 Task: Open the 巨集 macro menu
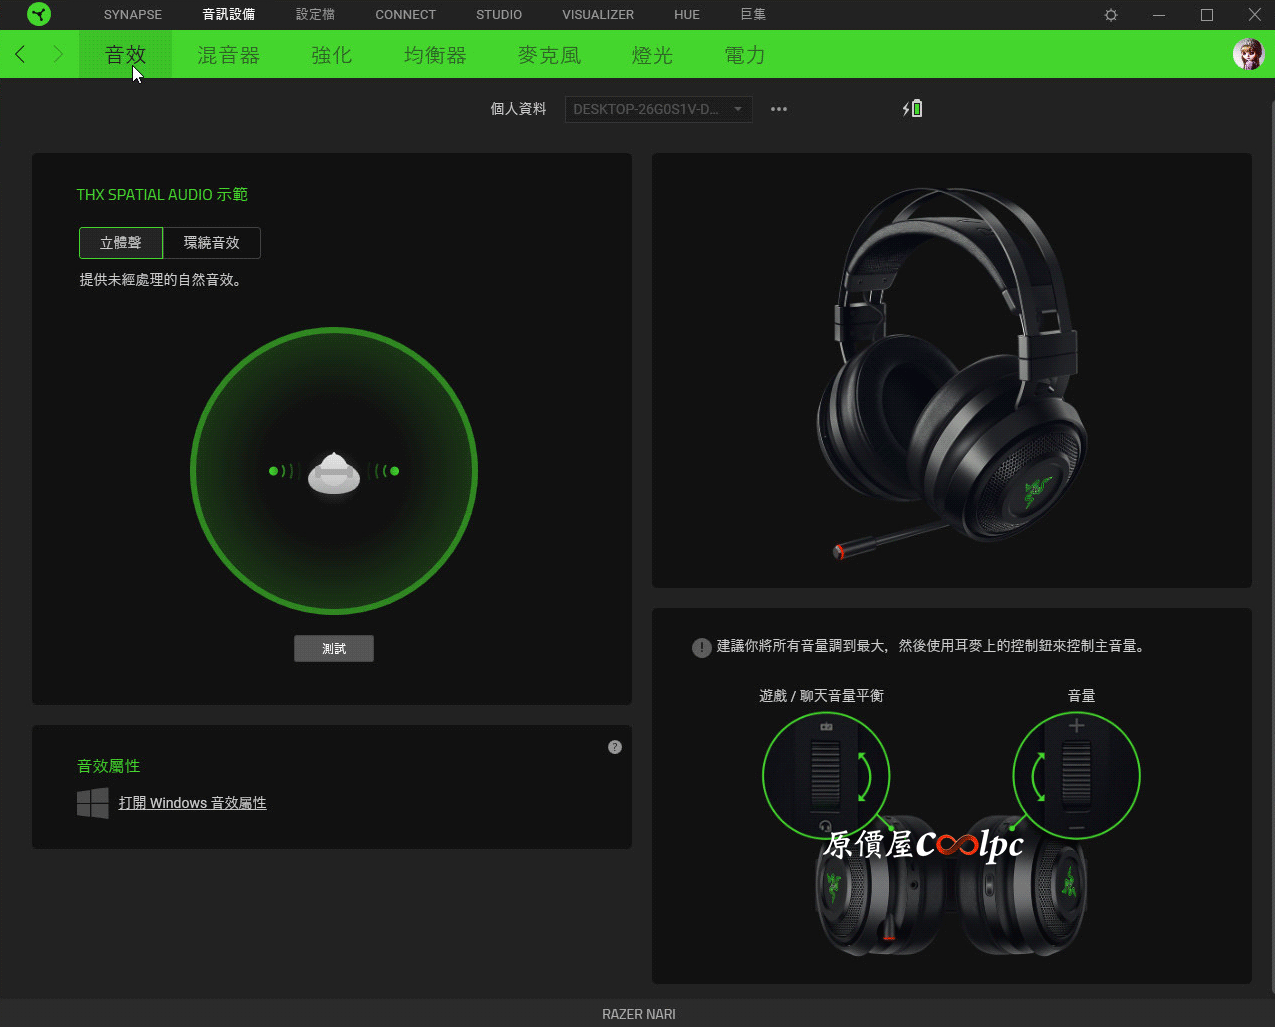(753, 15)
